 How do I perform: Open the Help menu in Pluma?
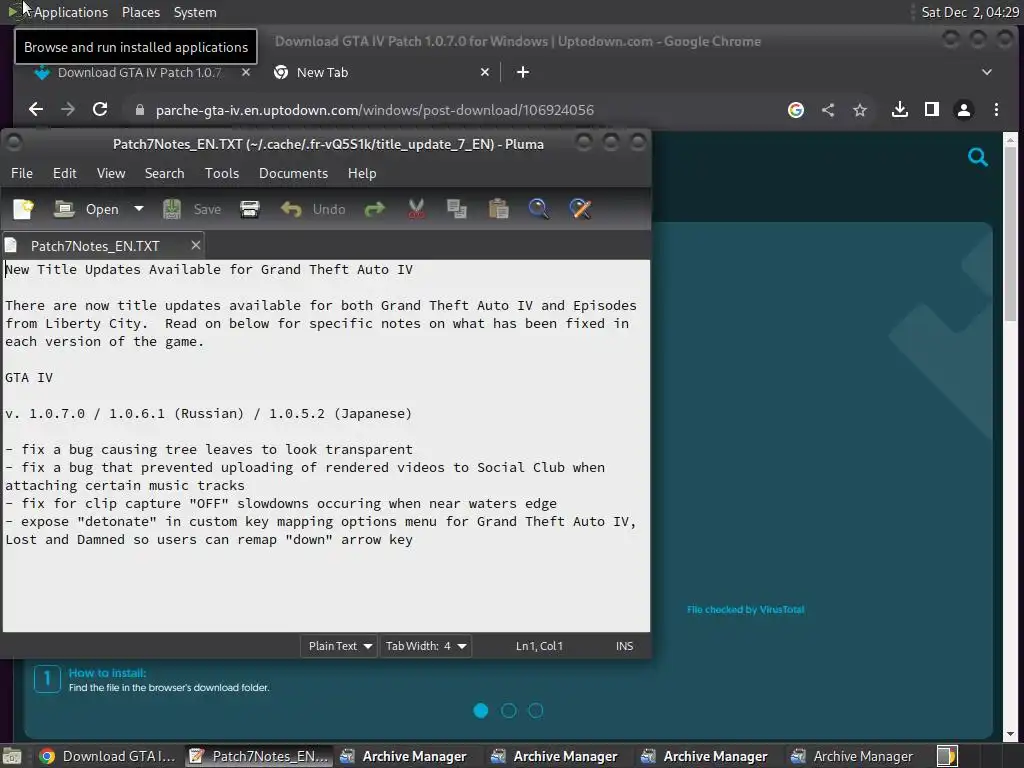(x=362, y=173)
